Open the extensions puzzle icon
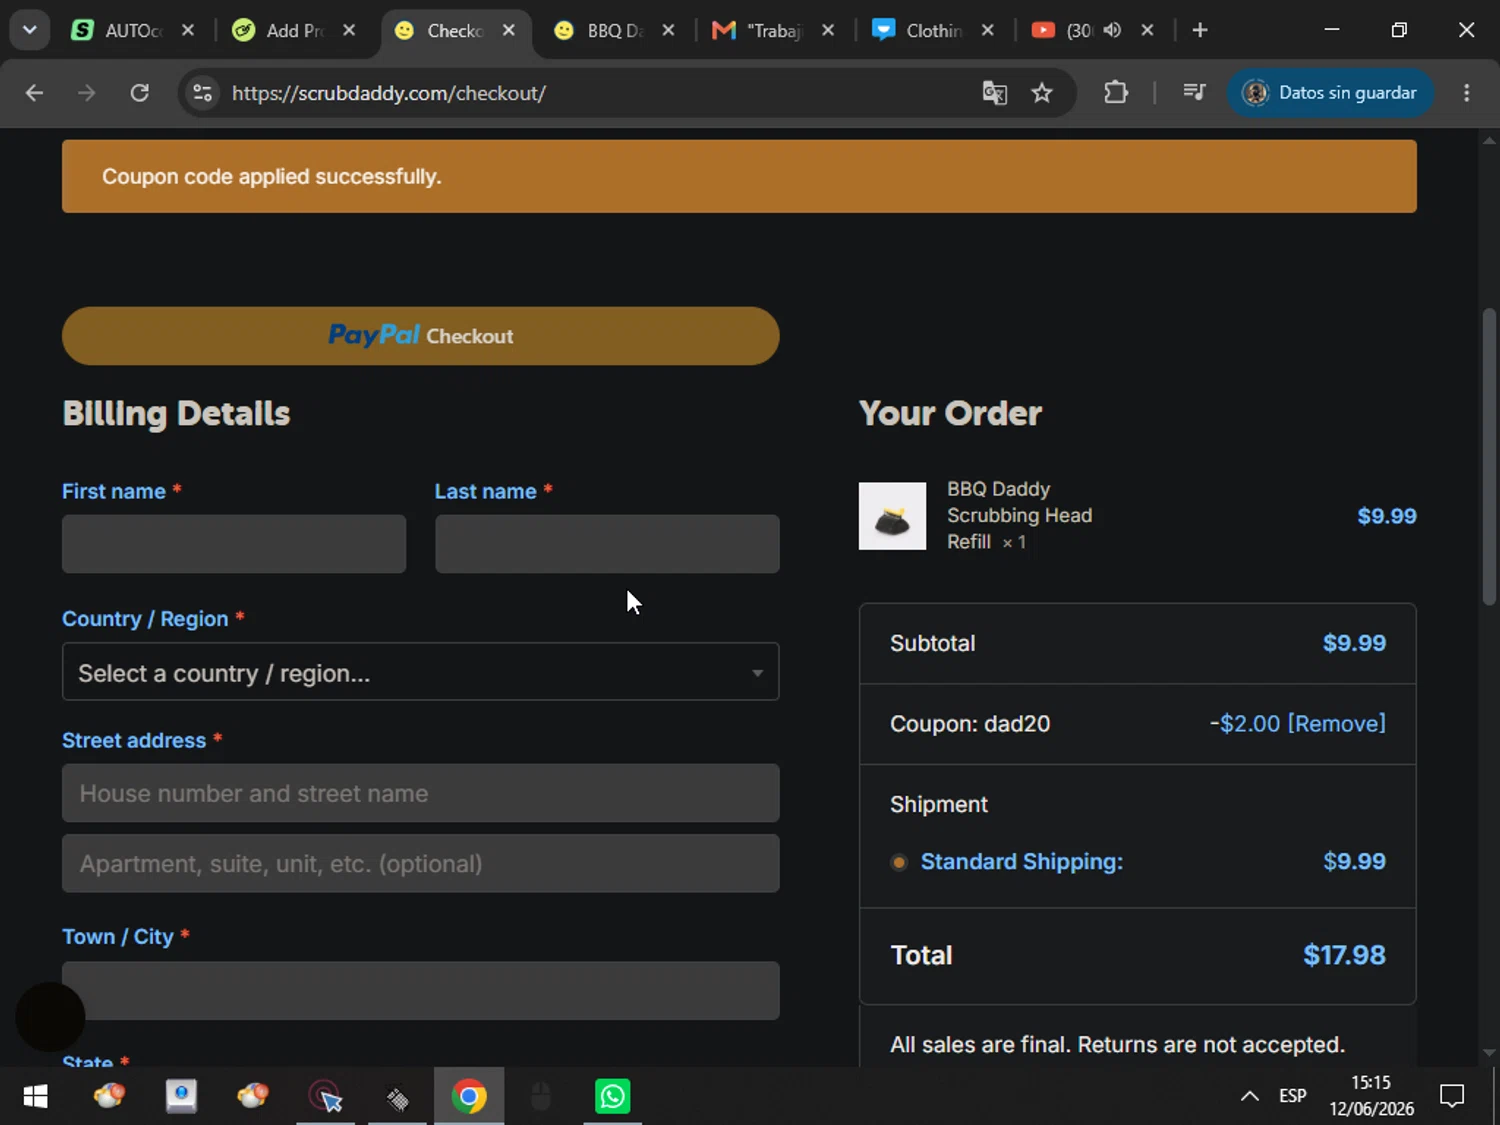The height and width of the screenshot is (1125, 1500). 1116,93
